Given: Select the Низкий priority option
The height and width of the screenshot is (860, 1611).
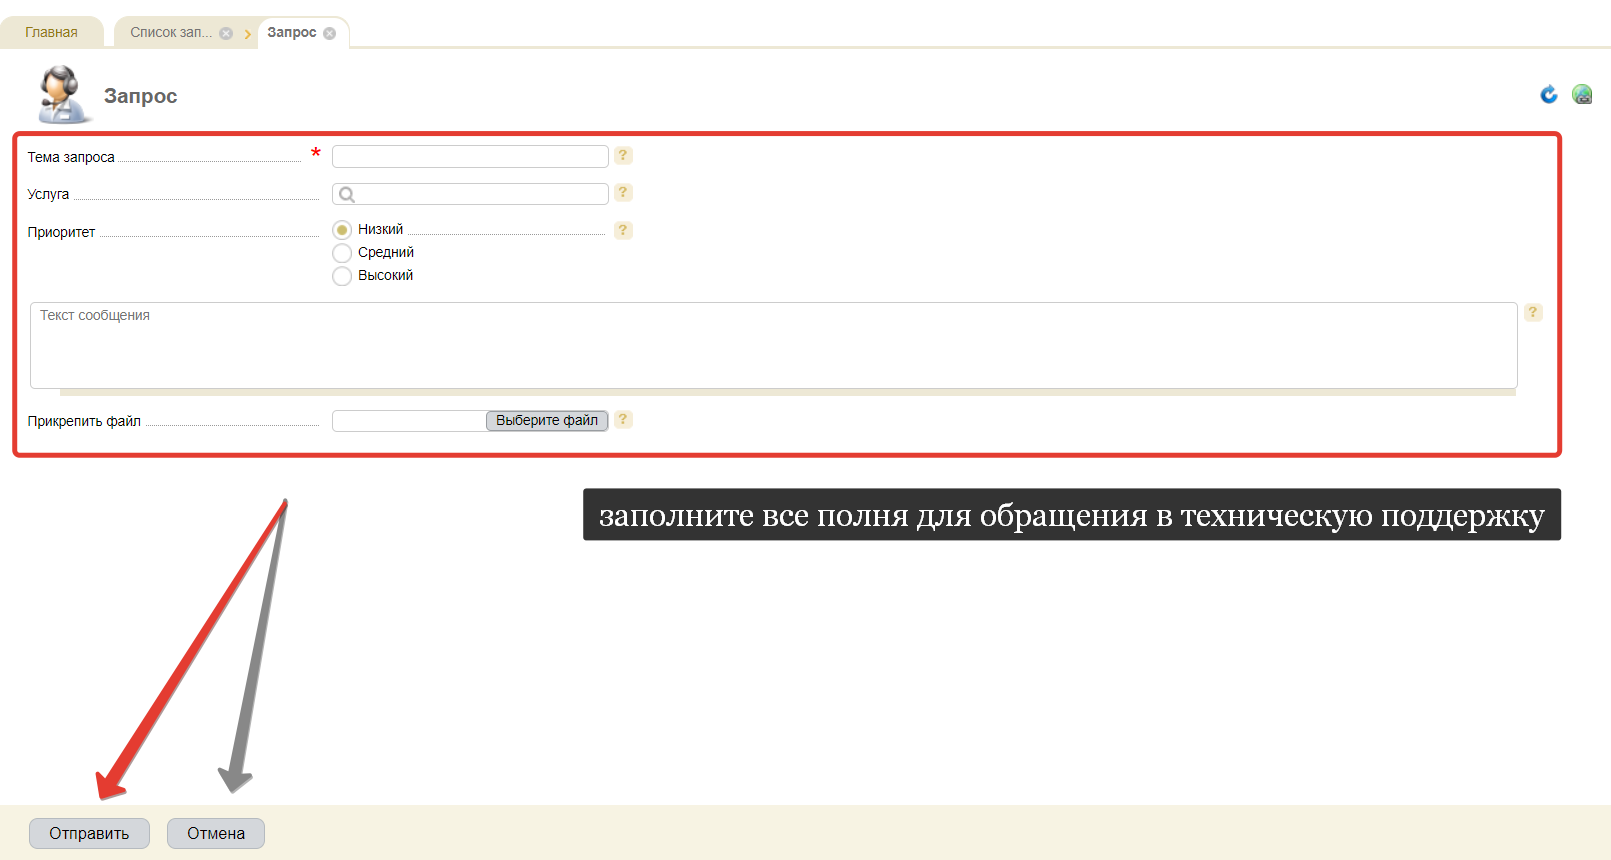Looking at the screenshot, I should click(342, 230).
